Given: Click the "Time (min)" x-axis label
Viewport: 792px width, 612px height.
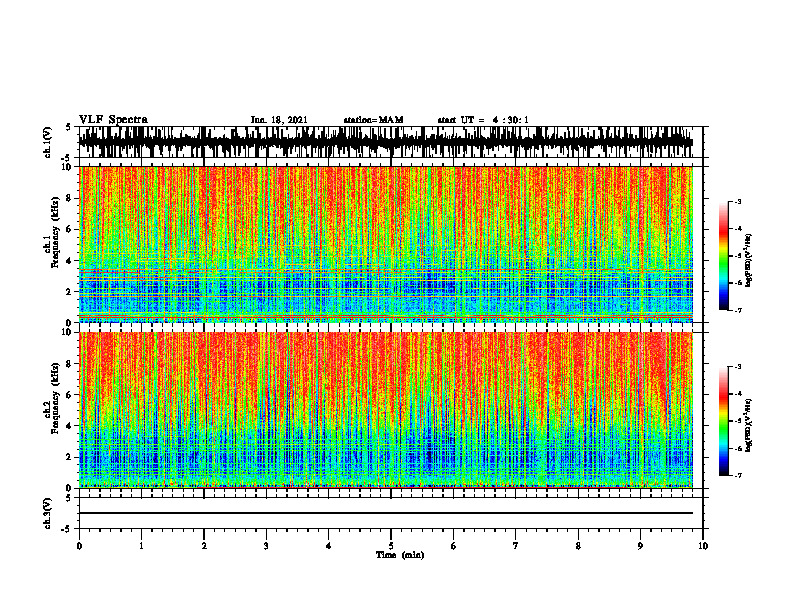Looking at the screenshot, I should pyautogui.click(x=400, y=555).
